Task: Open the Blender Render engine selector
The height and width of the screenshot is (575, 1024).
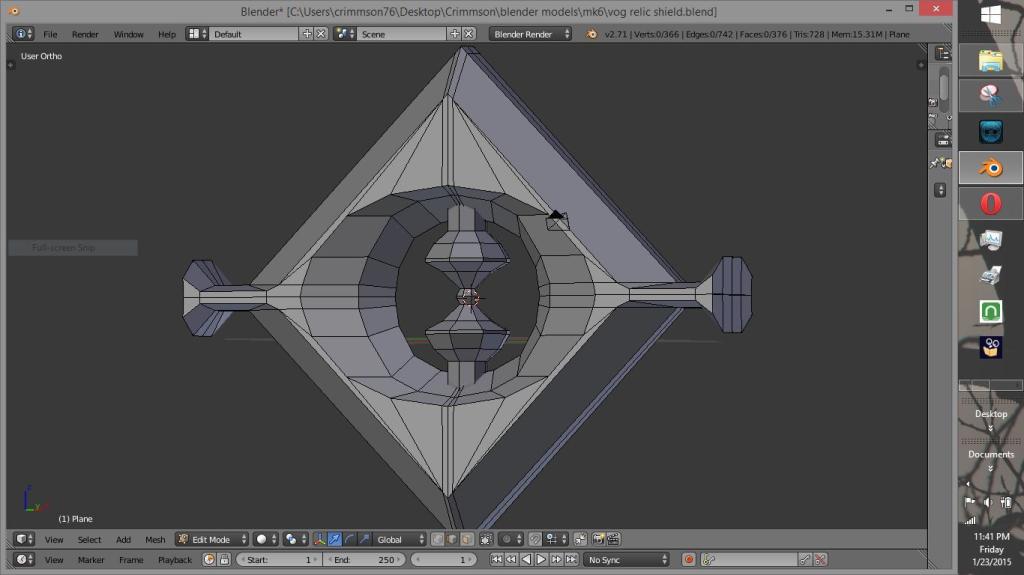Action: click(x=530, y=34)
